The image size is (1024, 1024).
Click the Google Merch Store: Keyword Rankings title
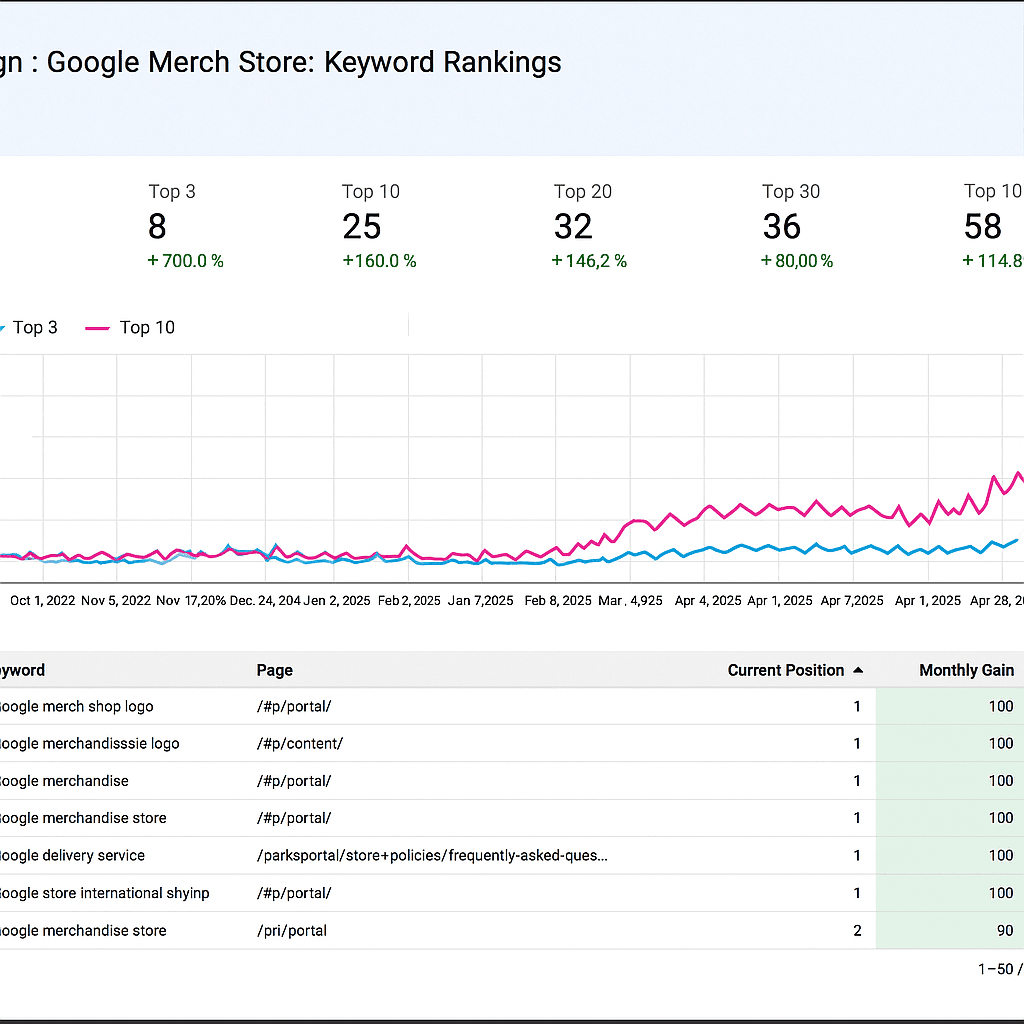304,62
